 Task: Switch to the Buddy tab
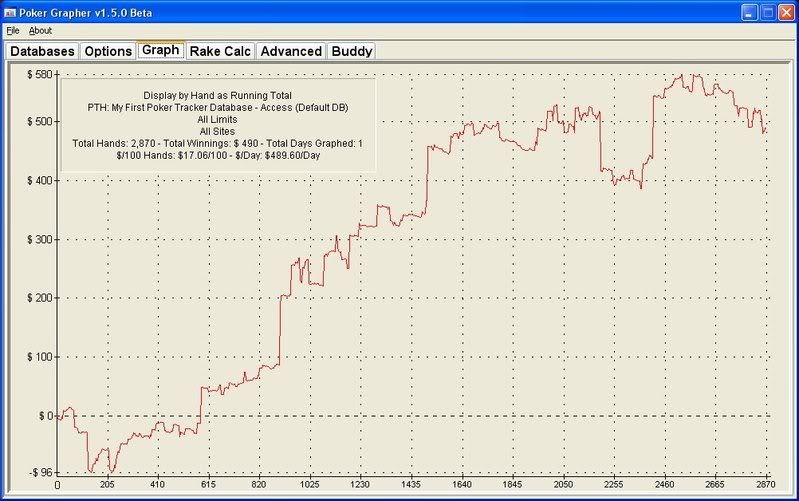click(x=351, y=51)
